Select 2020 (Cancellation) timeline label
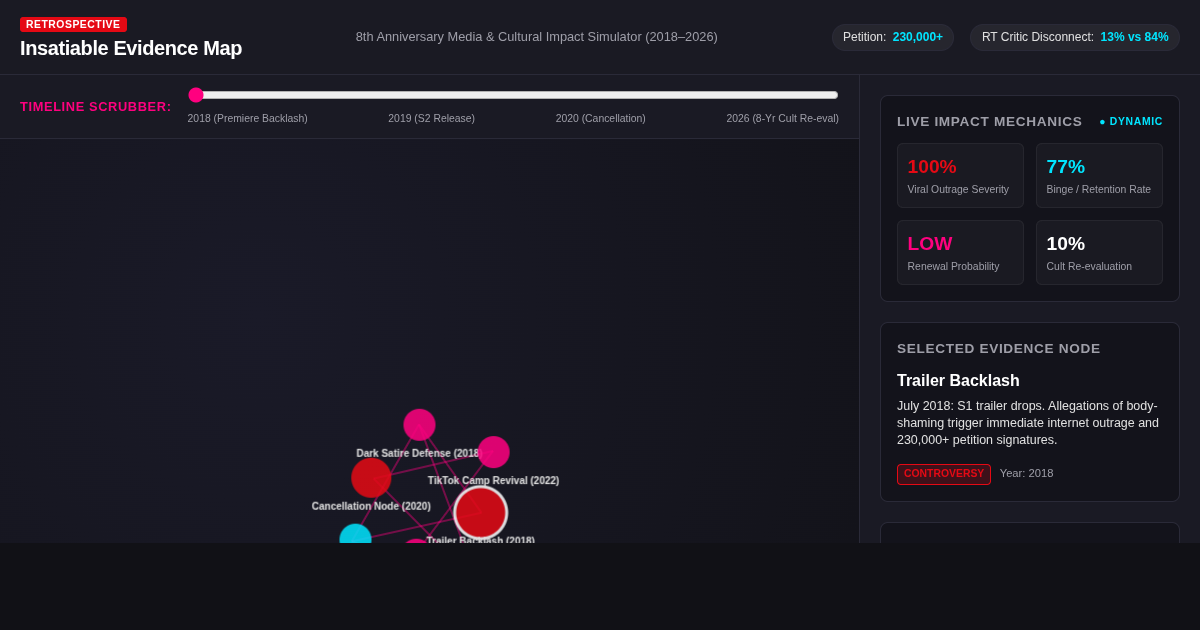Viewport: 1200px width, 630px height. [x=600, y=118]
